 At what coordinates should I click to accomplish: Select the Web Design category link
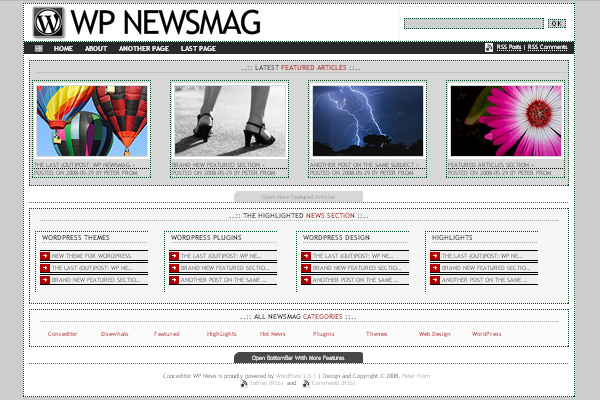[434, 333]
